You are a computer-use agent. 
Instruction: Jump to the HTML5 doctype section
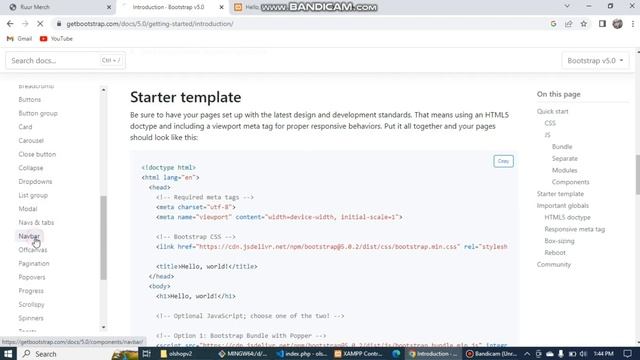tap(567, 218)
